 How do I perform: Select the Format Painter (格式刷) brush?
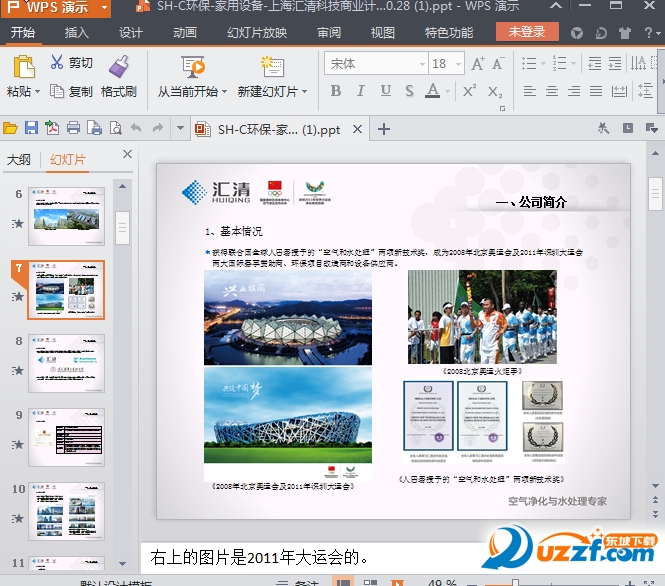tap(119, 67)
